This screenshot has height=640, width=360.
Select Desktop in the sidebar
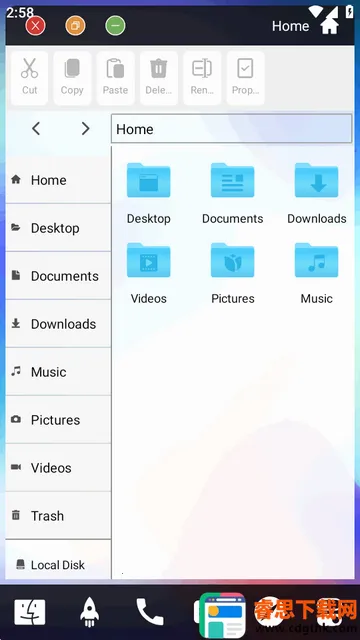58,228
